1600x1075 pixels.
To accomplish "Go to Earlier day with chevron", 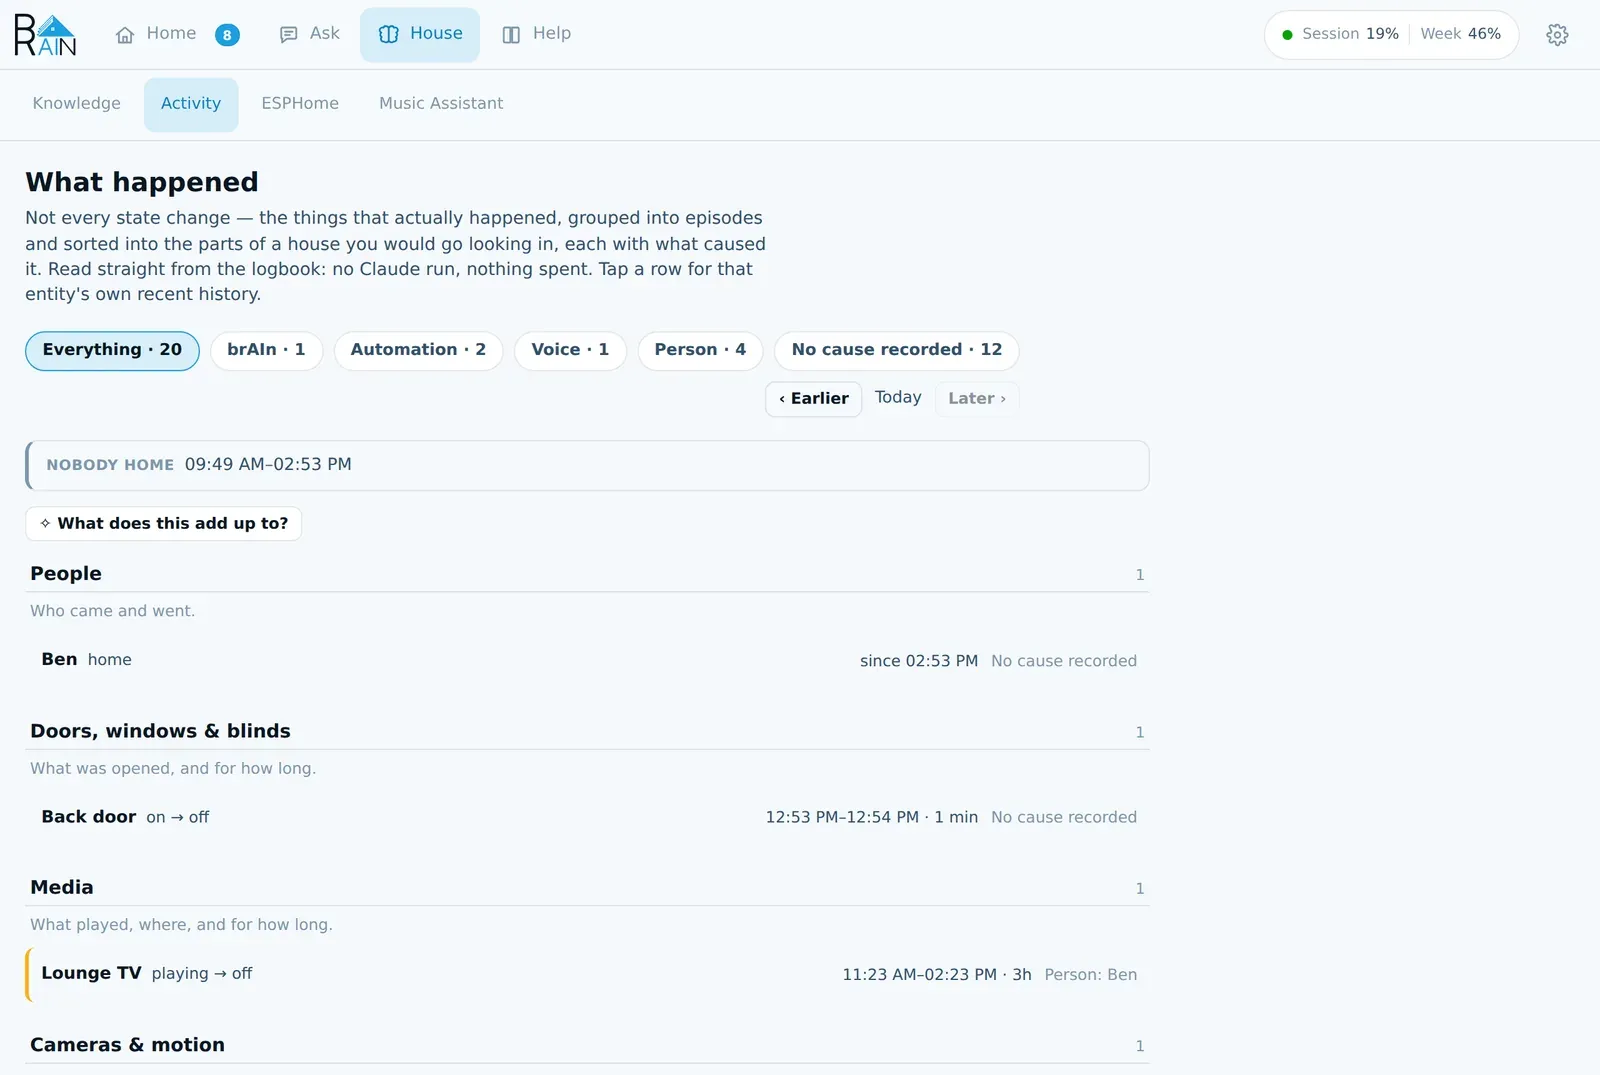I will (813, 398).
